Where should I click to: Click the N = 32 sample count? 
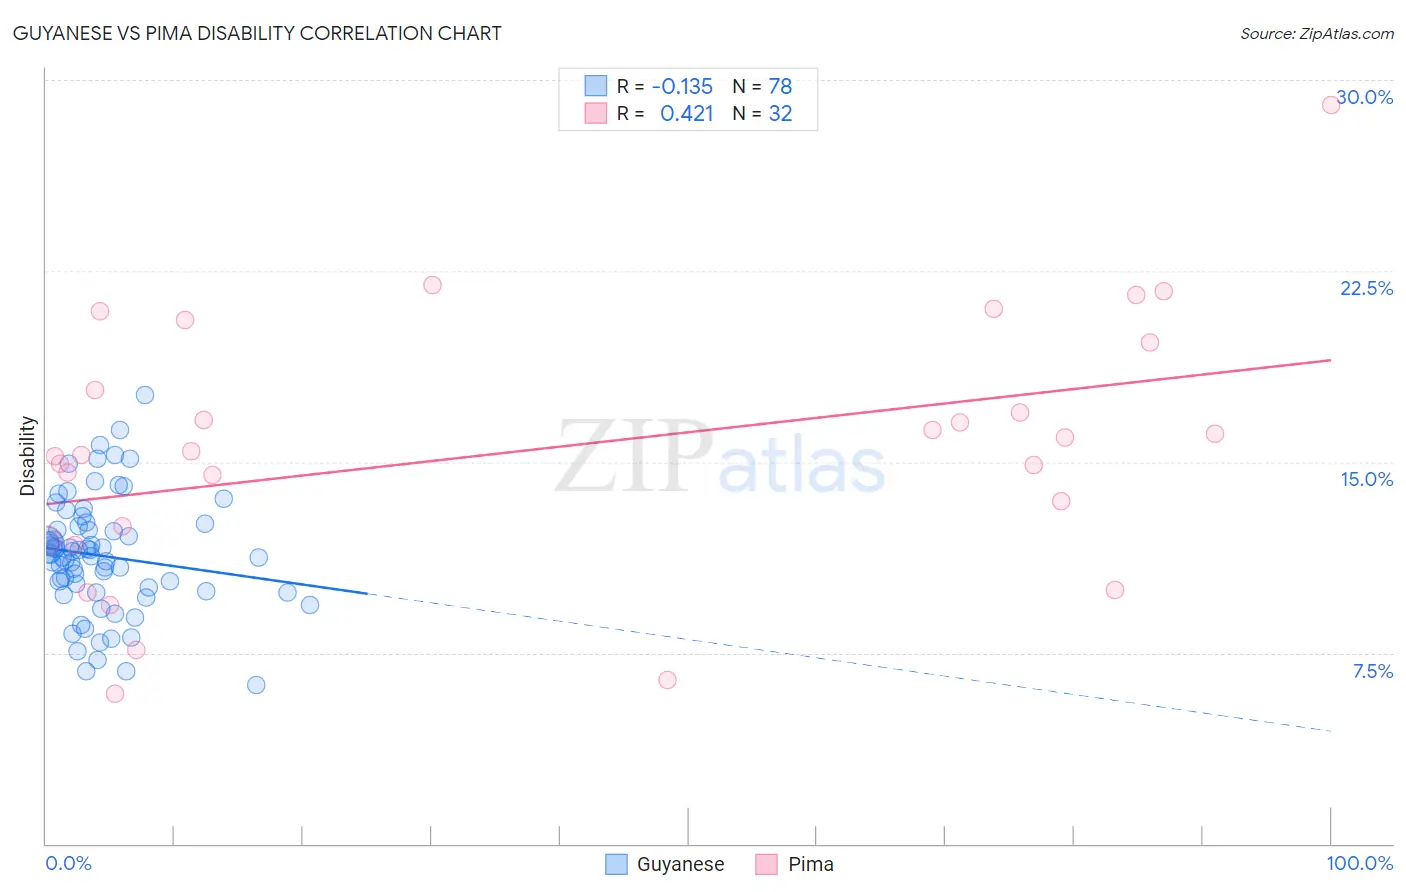(x=762, y=113)
